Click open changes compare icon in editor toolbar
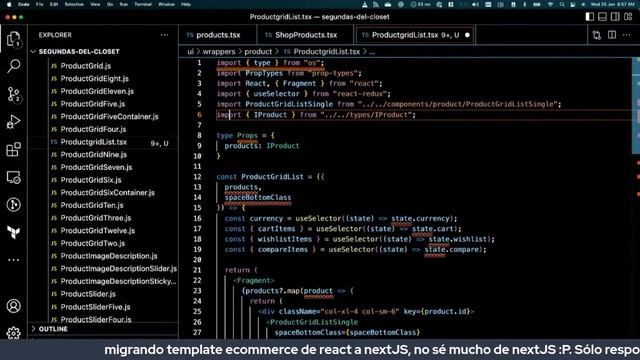The image size is (640, 360). coord(597,35)
